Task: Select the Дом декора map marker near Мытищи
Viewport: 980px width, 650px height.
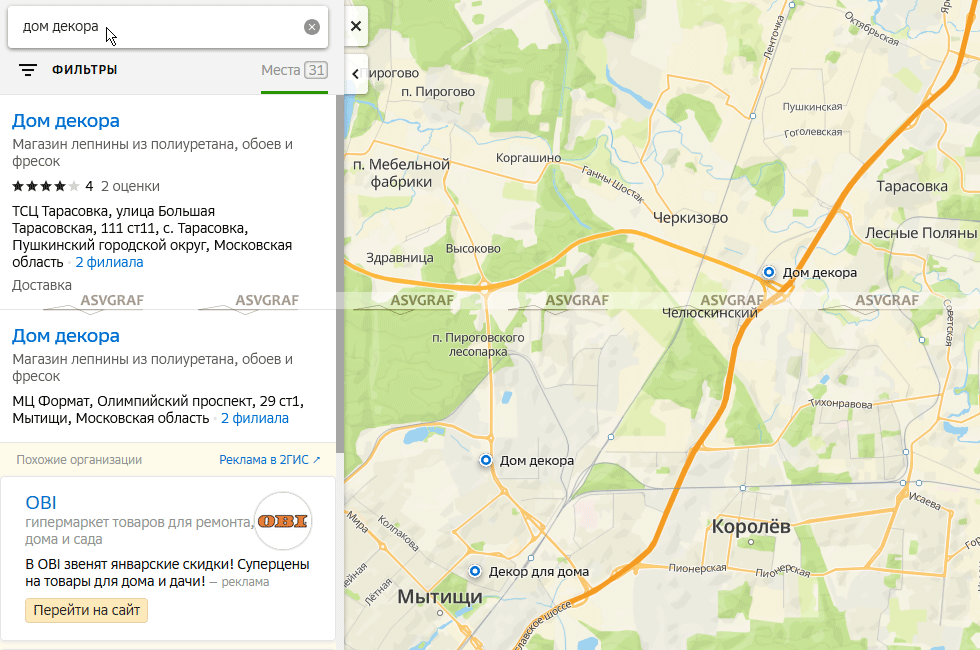Action: 486,460
